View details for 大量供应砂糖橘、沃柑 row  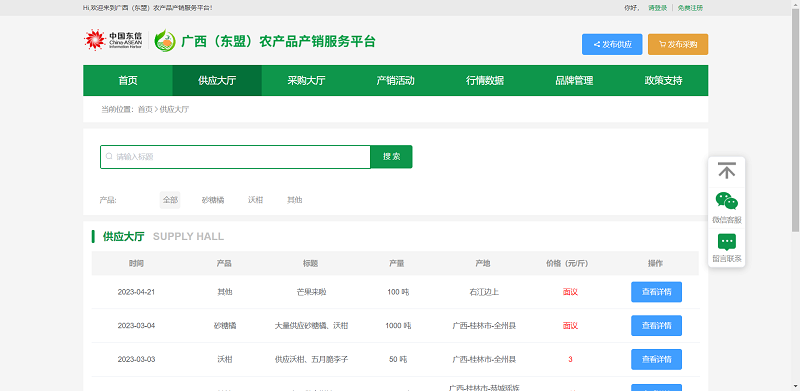pos(656,326)
